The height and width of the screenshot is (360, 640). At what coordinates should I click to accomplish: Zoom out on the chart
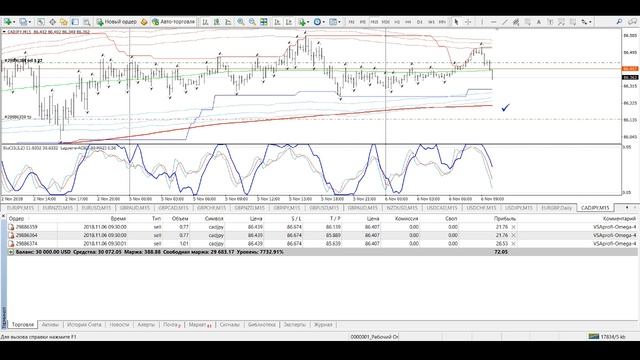(252, 22)
